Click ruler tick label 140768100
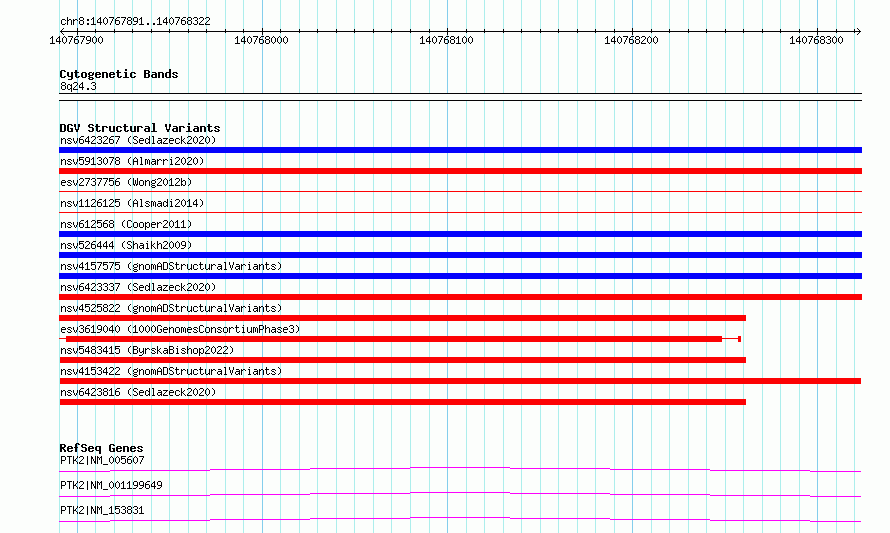Screen dimensions: 890x533 [446, 40]
